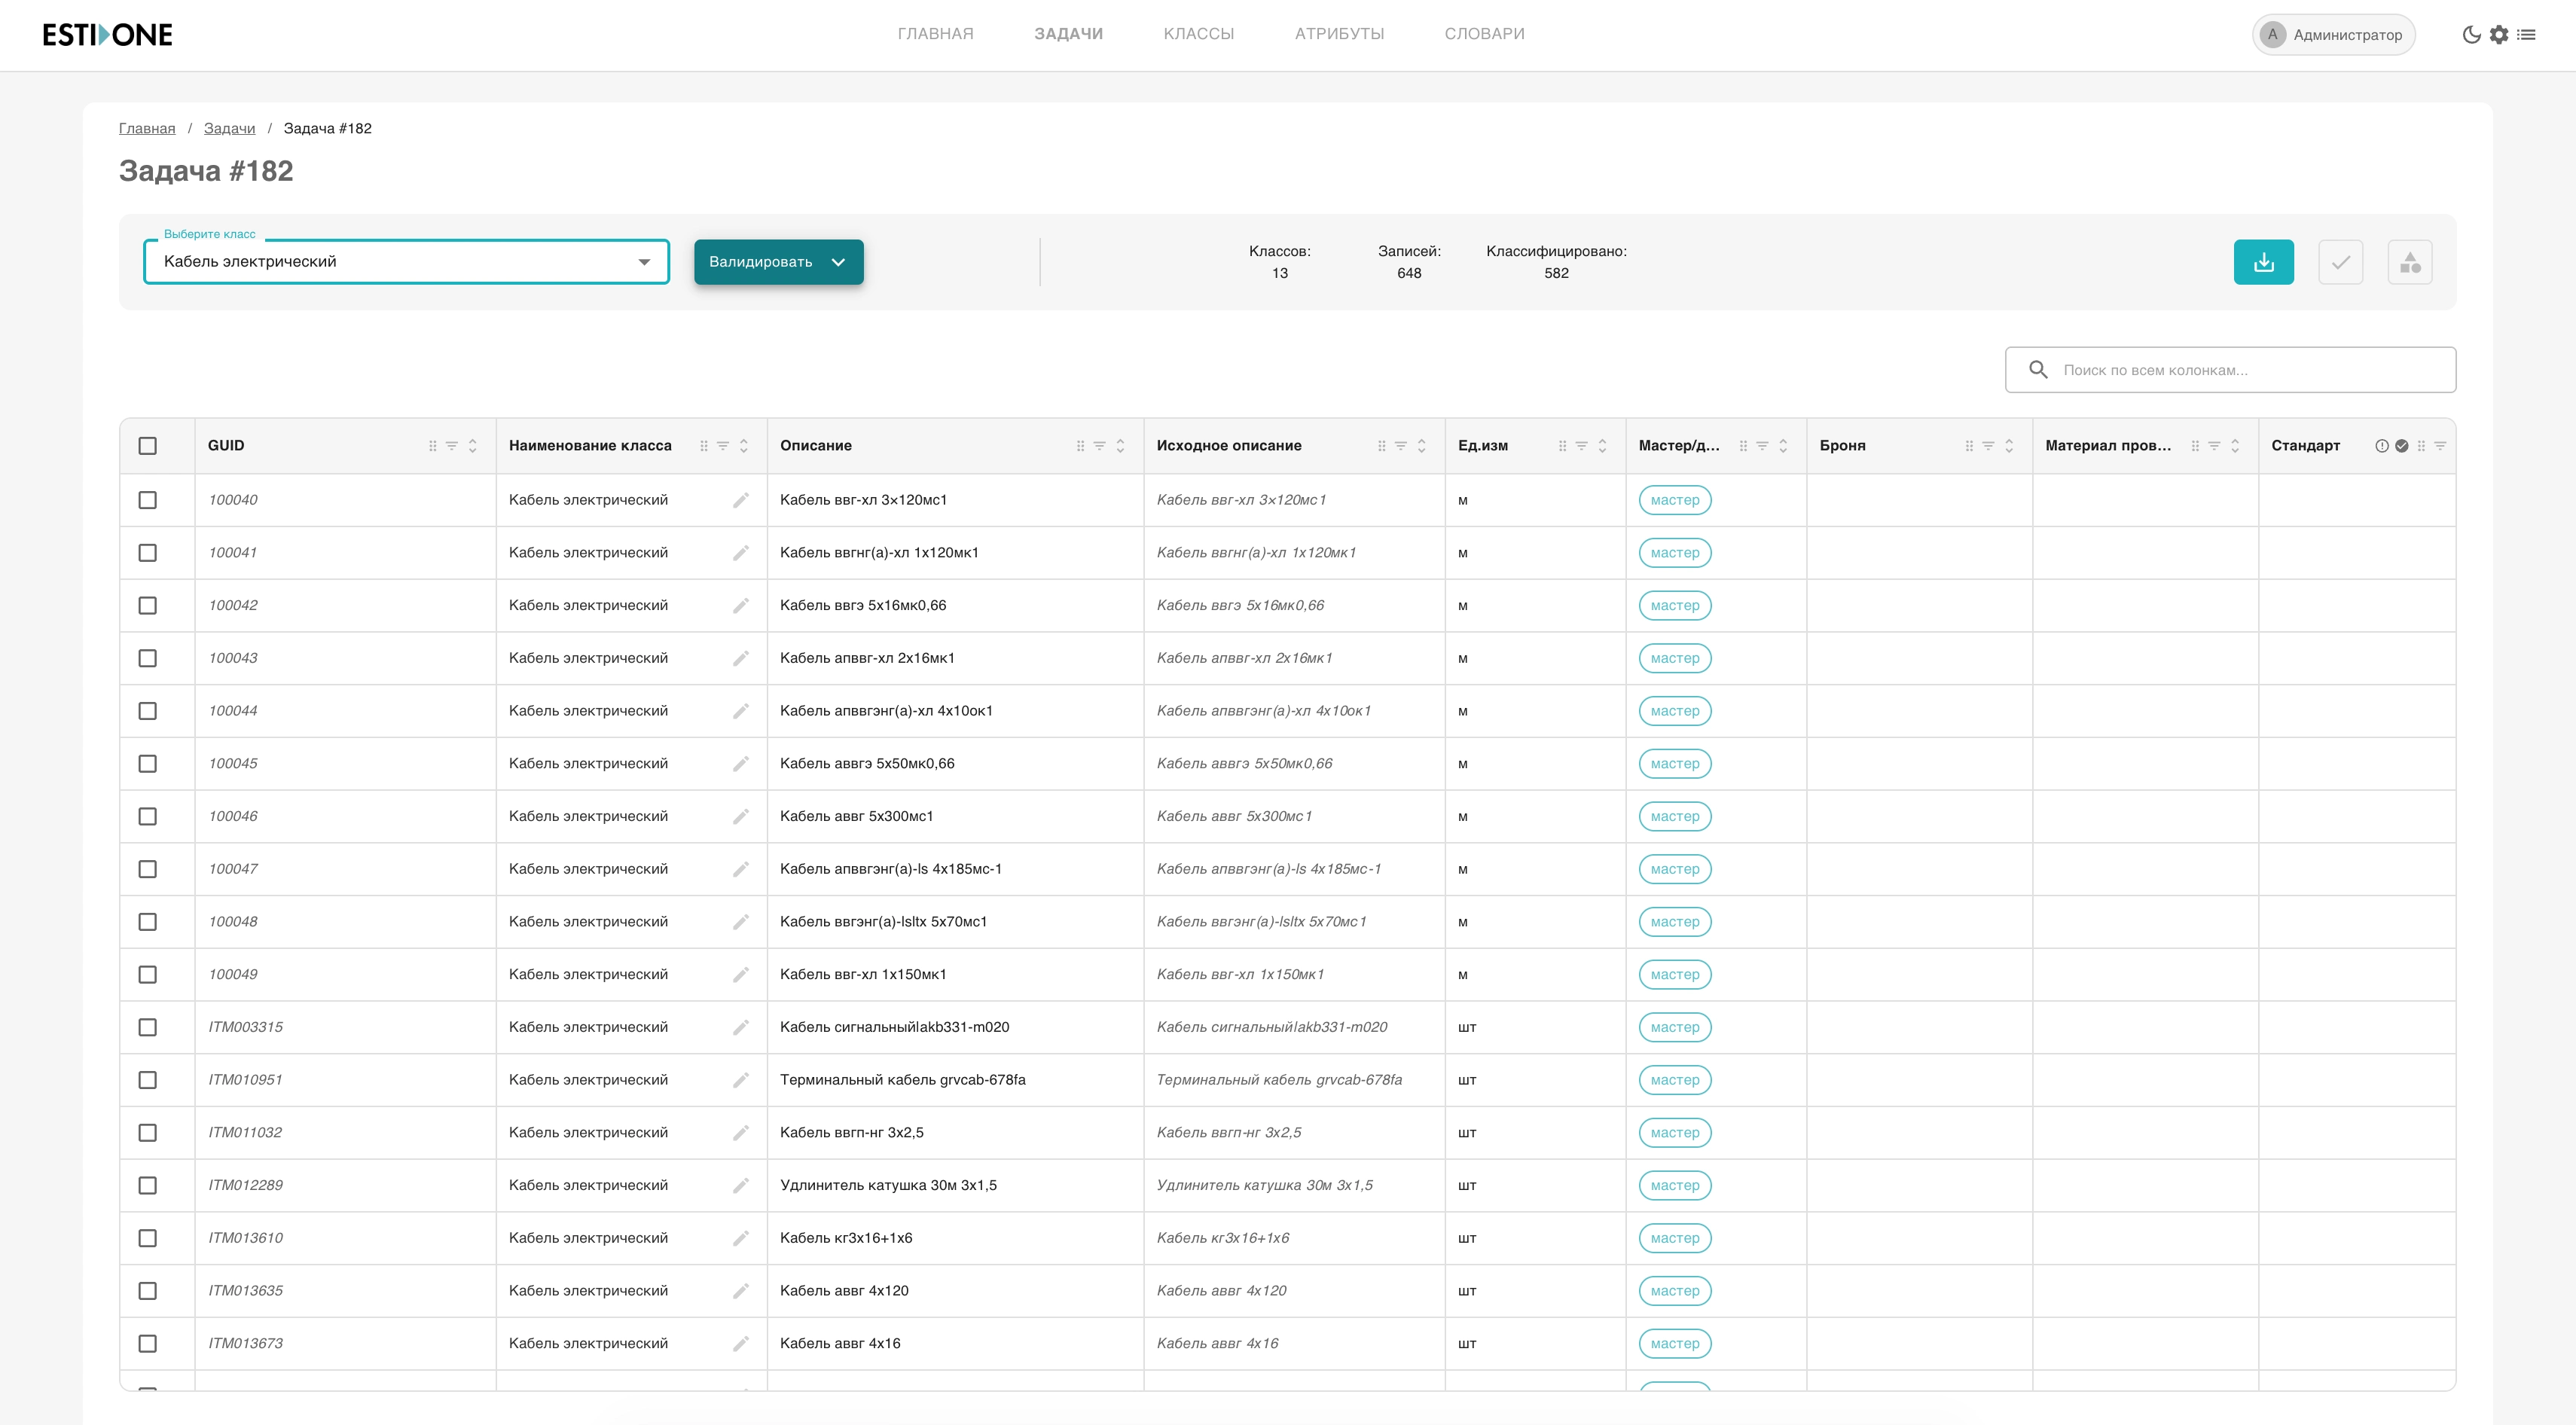Click the teal download export button
The image size is (2576, 1425).
(x=2263, y=262)
